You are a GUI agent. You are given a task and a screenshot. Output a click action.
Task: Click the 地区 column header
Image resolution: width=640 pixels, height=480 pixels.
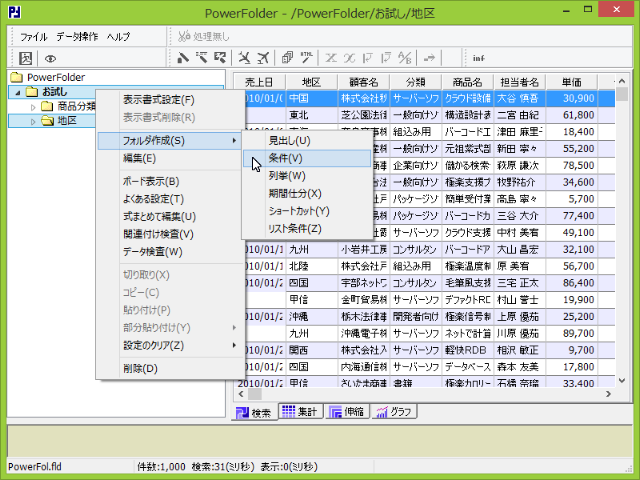click(x=311, y=82)
